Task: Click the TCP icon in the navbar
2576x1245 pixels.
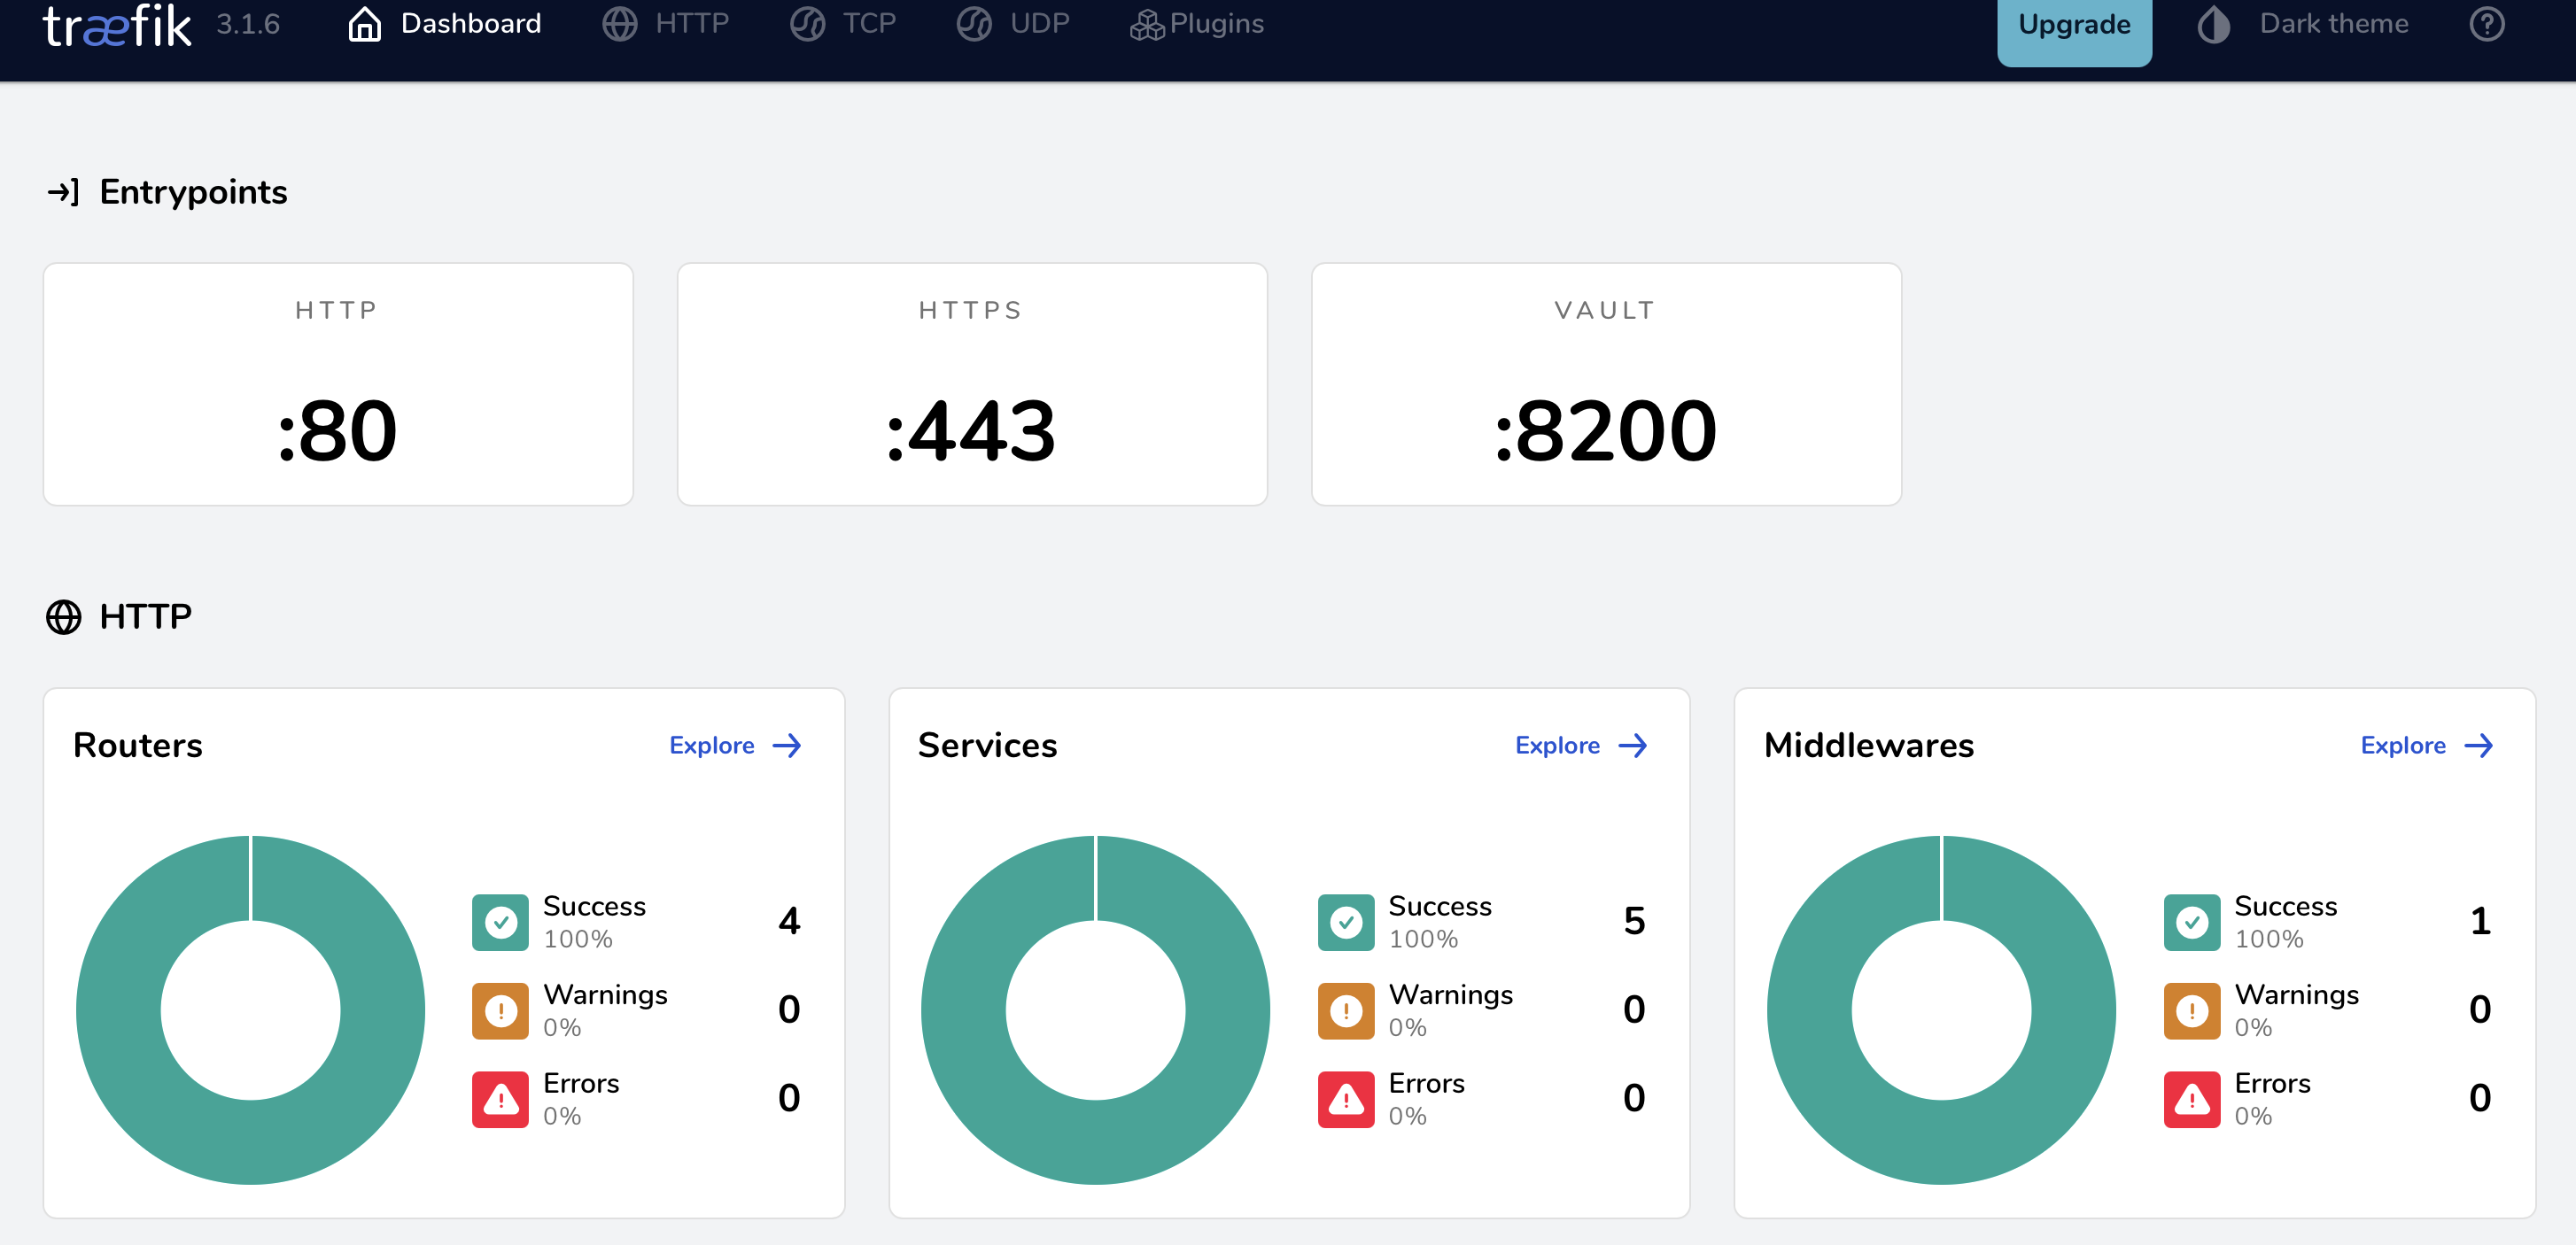Action: coord(806,24)
